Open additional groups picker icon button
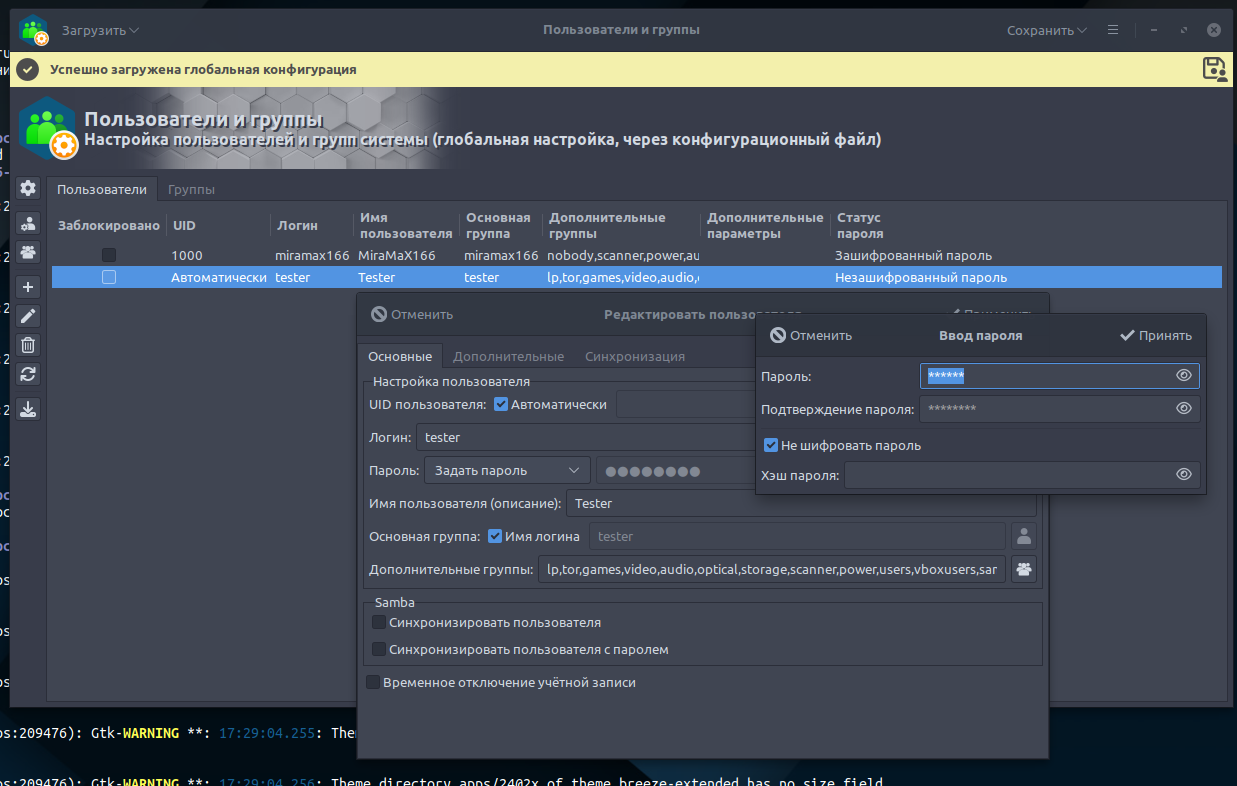Screen dimensions: 1237x786 (x=1024, y=570)
